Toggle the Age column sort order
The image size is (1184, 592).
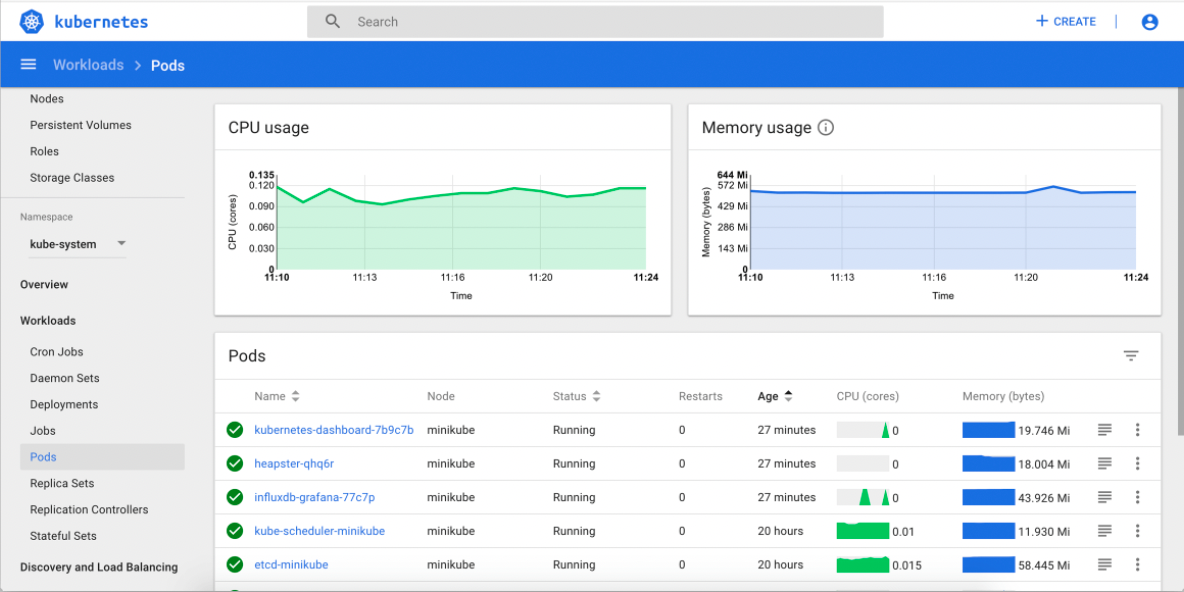[788, 396]
